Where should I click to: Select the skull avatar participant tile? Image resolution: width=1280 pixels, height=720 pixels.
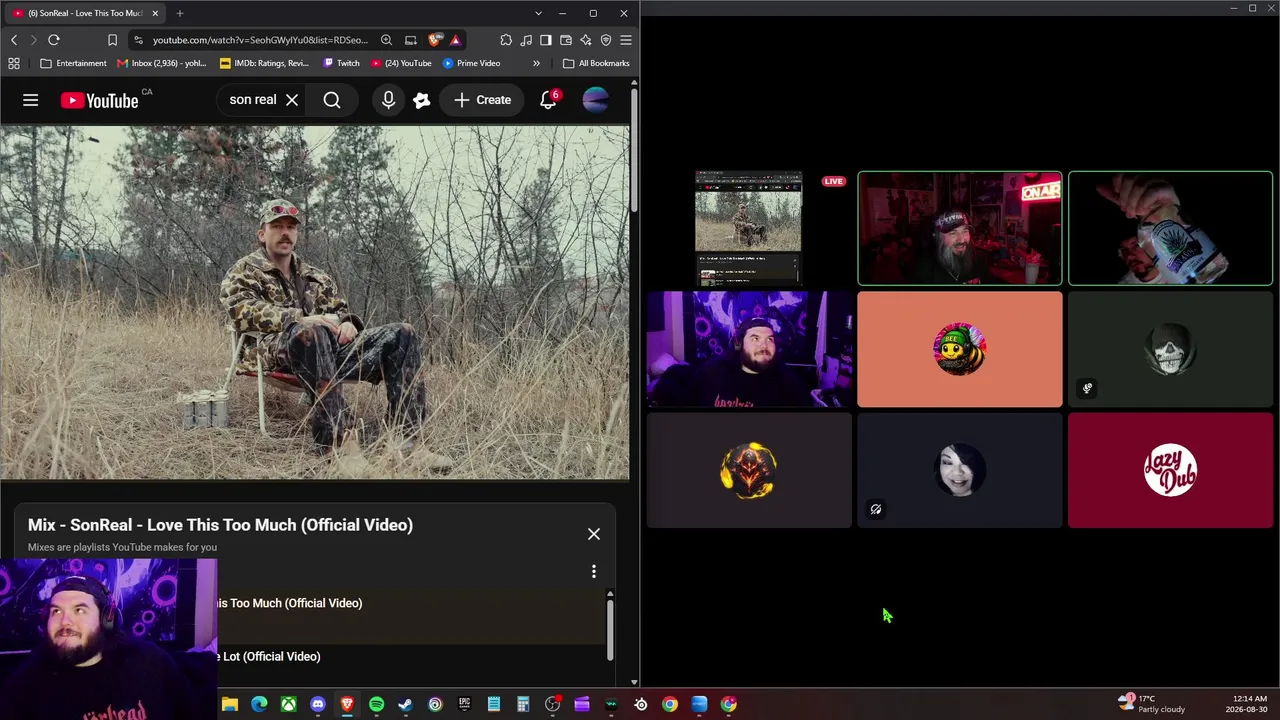click(x=1170, y=350)
